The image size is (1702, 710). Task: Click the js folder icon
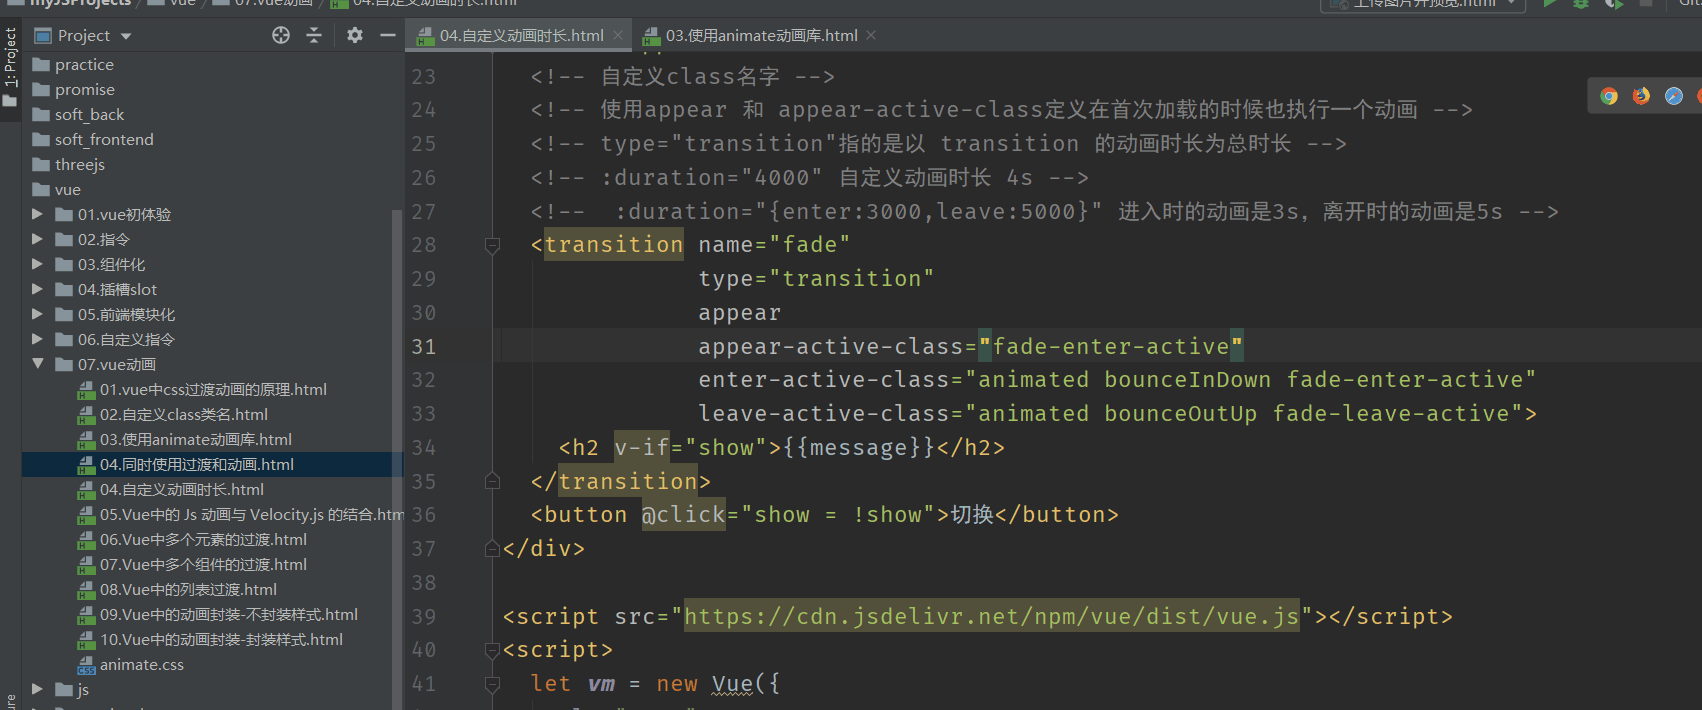coord(64,689)
